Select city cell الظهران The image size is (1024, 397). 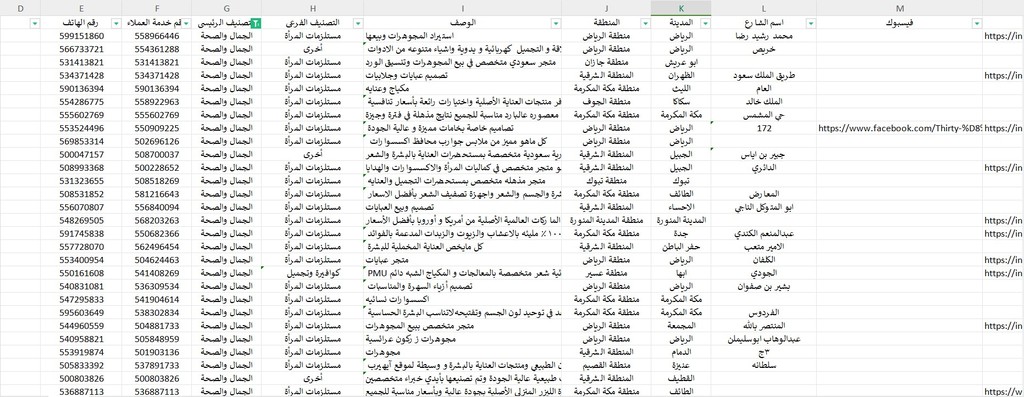point(681,76)
